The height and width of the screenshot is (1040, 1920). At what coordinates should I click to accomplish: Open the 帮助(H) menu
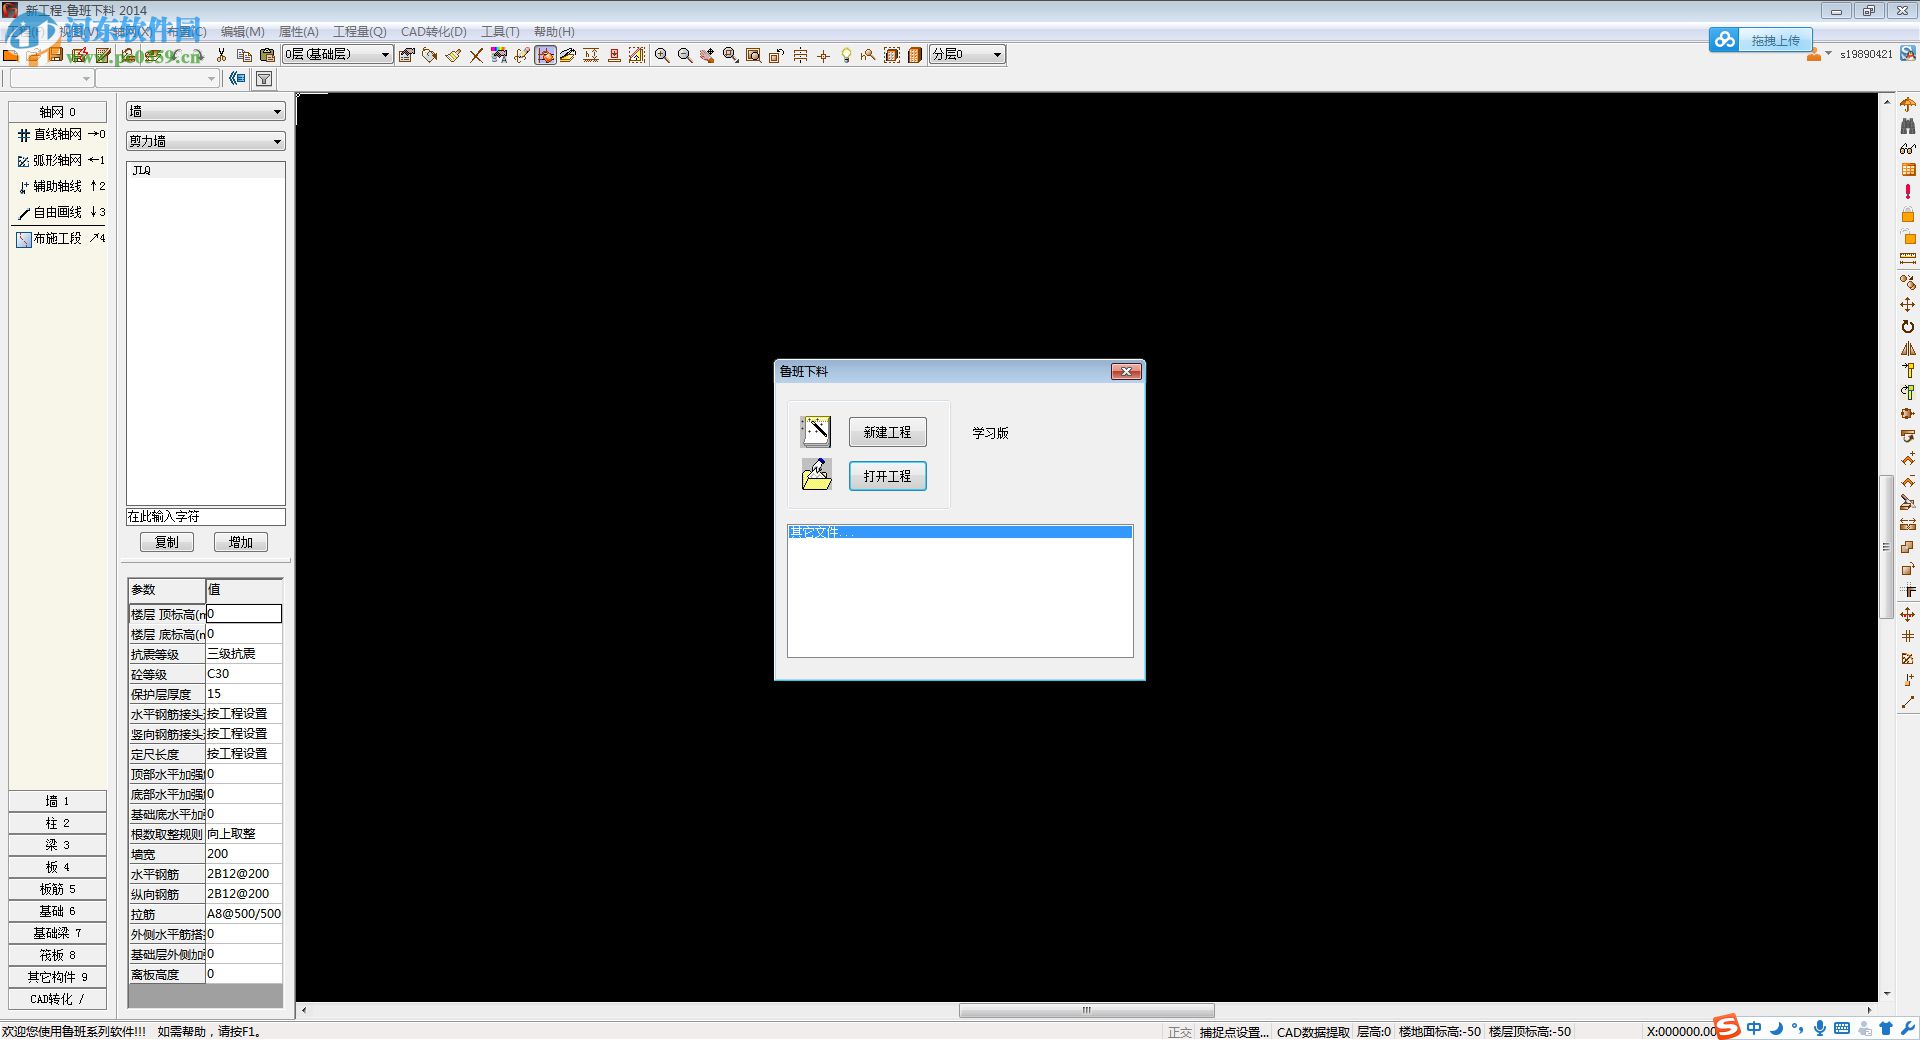point(554,32)
